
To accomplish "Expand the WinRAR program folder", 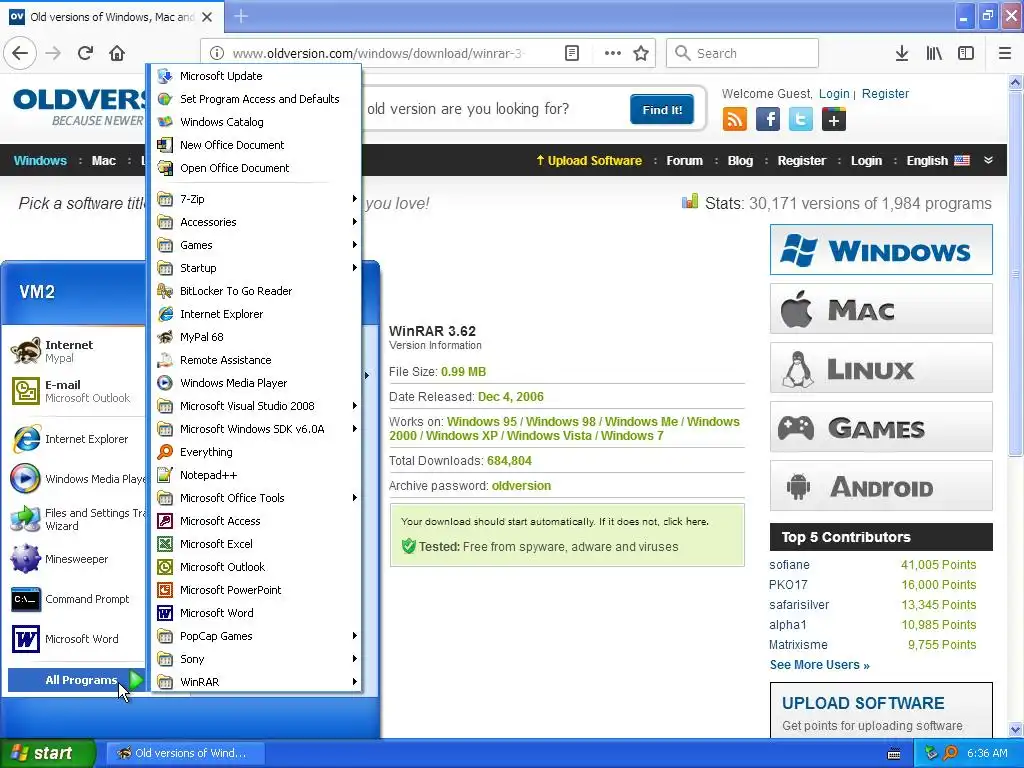I will pyautogui.click(x=257, y=682).
